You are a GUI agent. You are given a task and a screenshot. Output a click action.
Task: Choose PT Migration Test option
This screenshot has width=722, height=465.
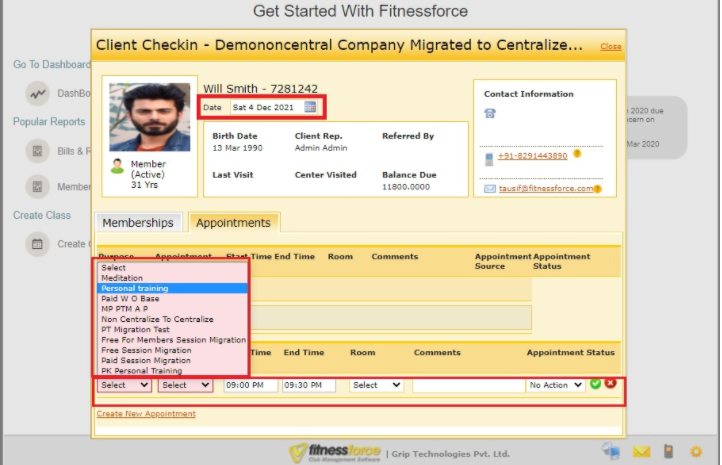(172, 330)
